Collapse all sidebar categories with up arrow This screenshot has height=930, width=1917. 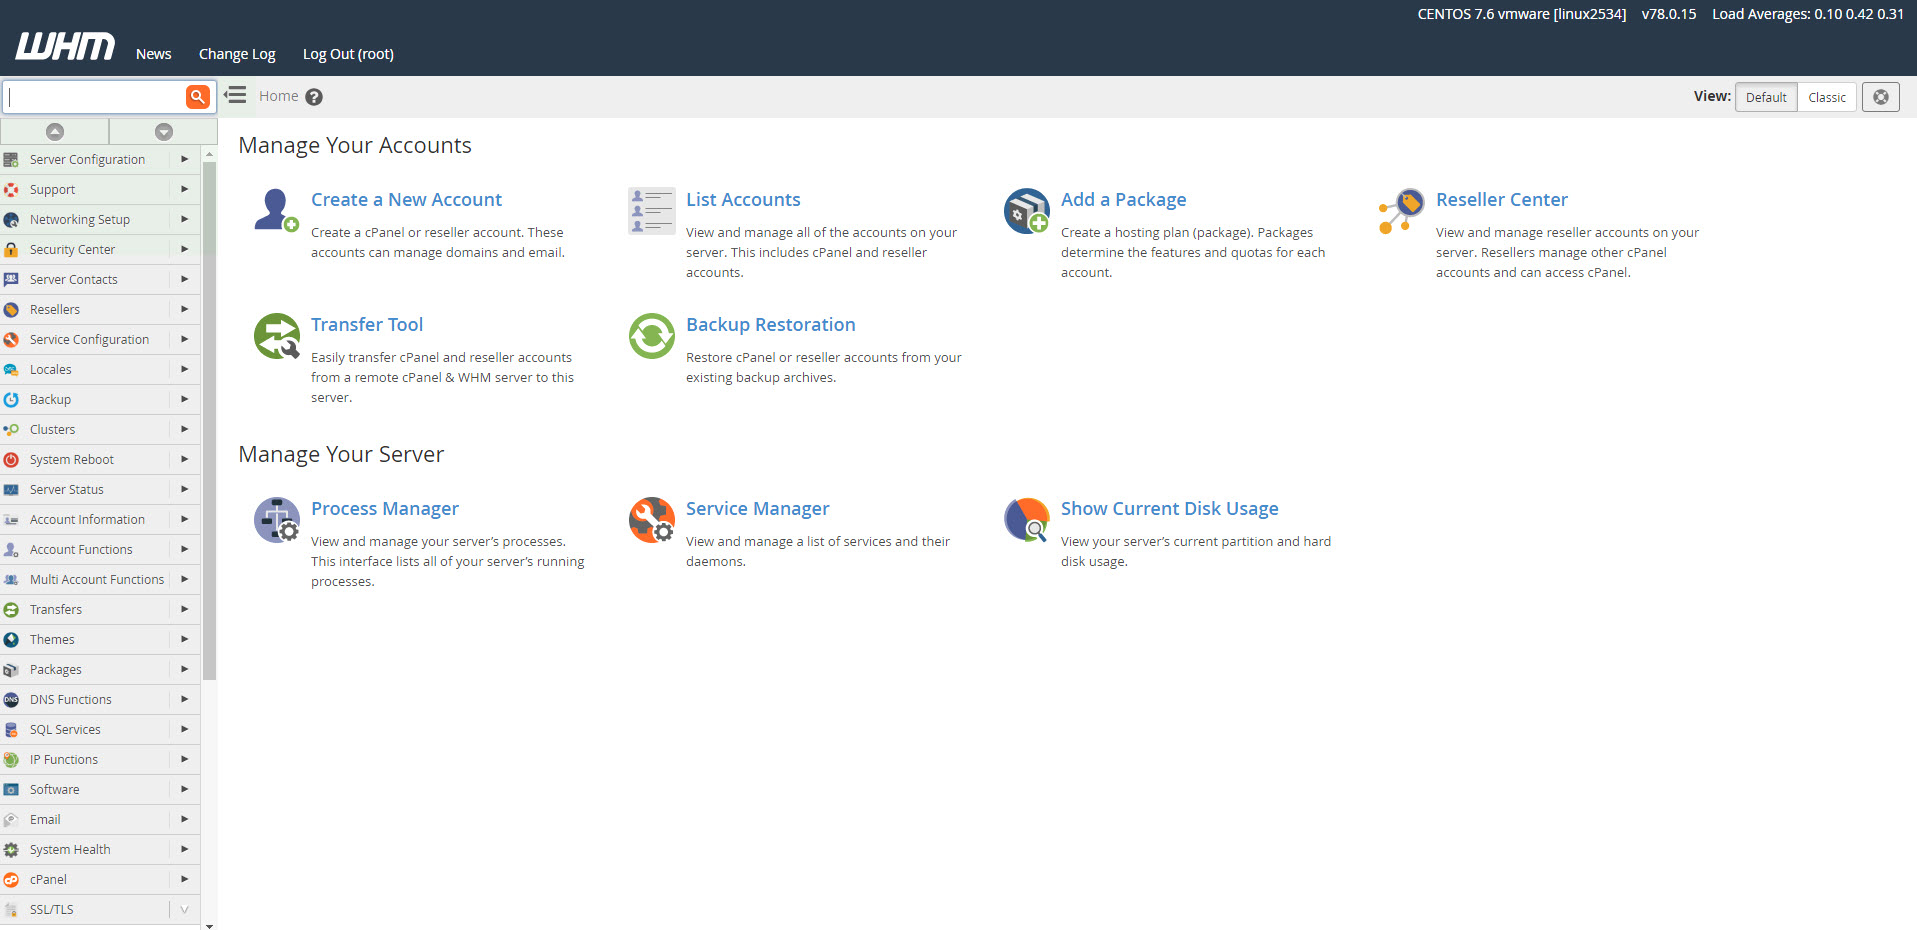point(55,131)
